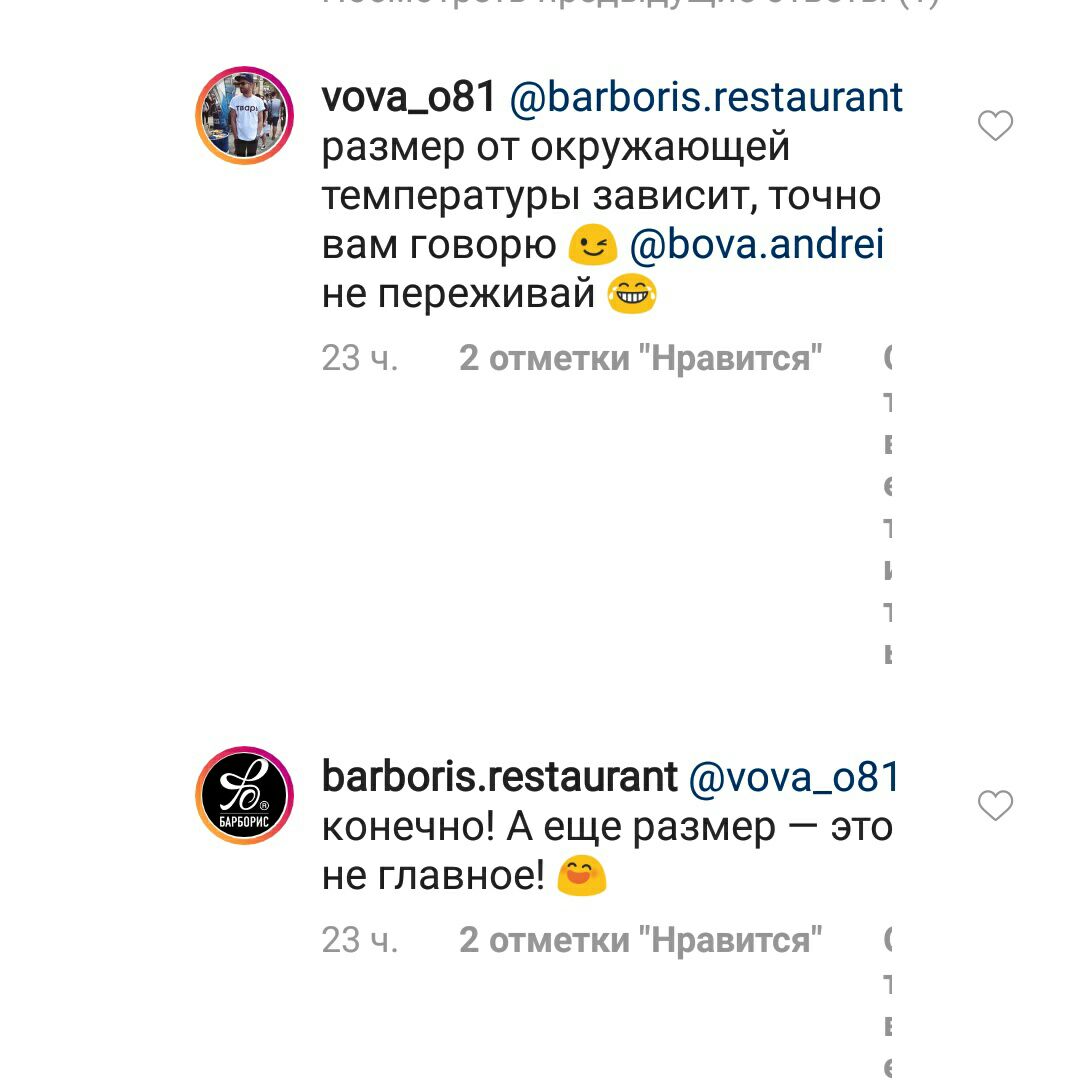
Task: Like the comment by vova_o81
Action: point(995,125)
